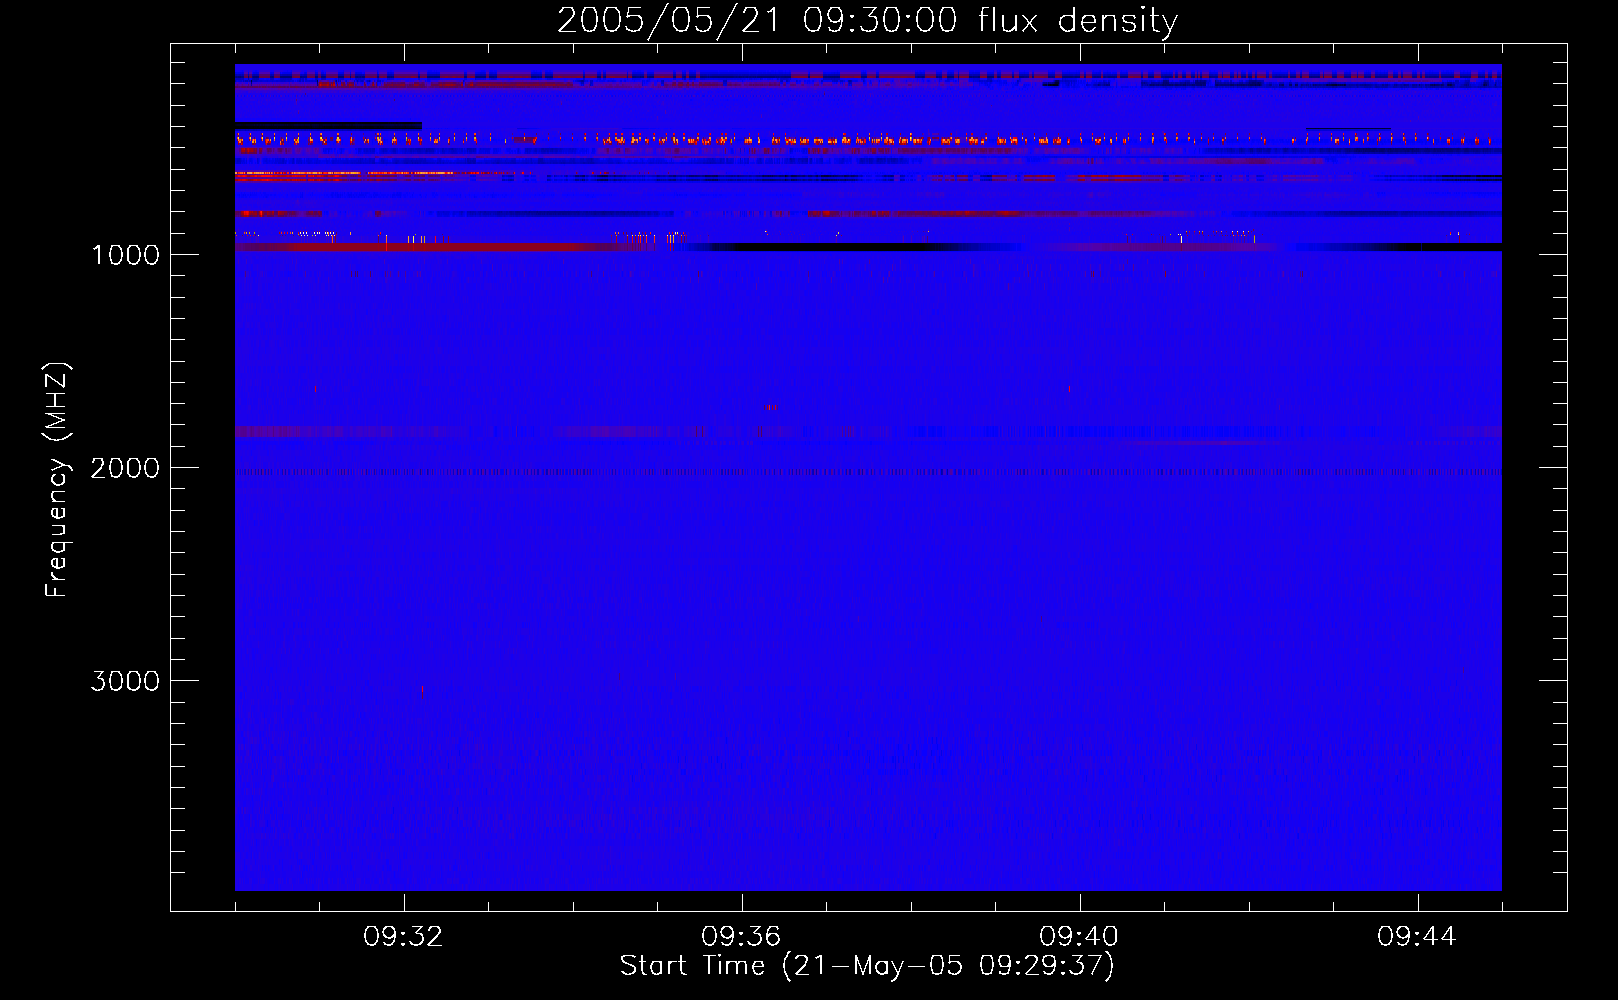Click the 09:40 time tick label
The height and width of the screenshot is (1000, 1618).
coord(1080,937)
